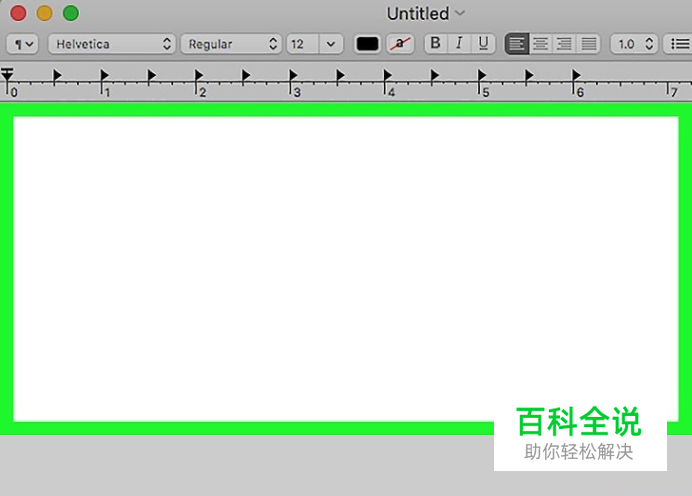This screenshot has height=496, width=692.
Task: Open the 1.0 line spacing dropdown
Action: click(635, 44)
